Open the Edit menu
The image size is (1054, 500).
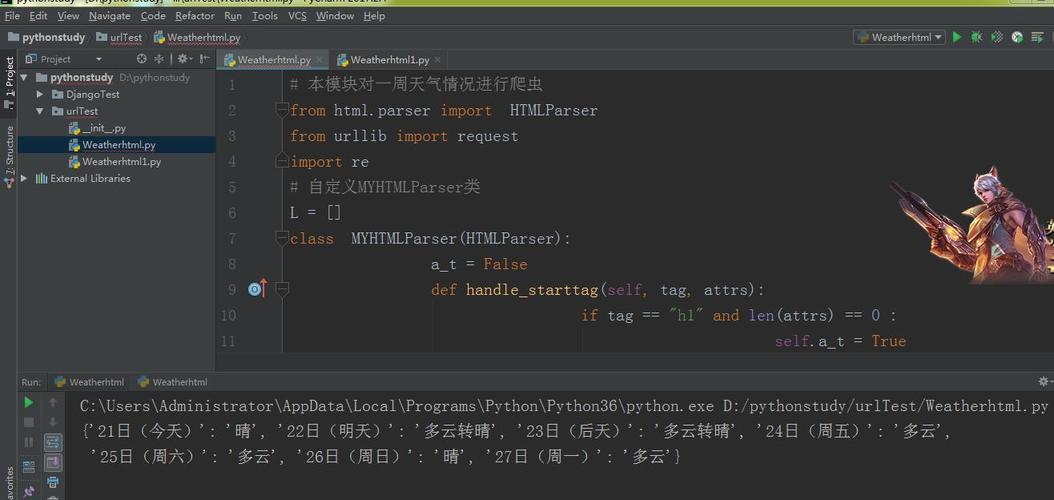[x=38, y=15]
